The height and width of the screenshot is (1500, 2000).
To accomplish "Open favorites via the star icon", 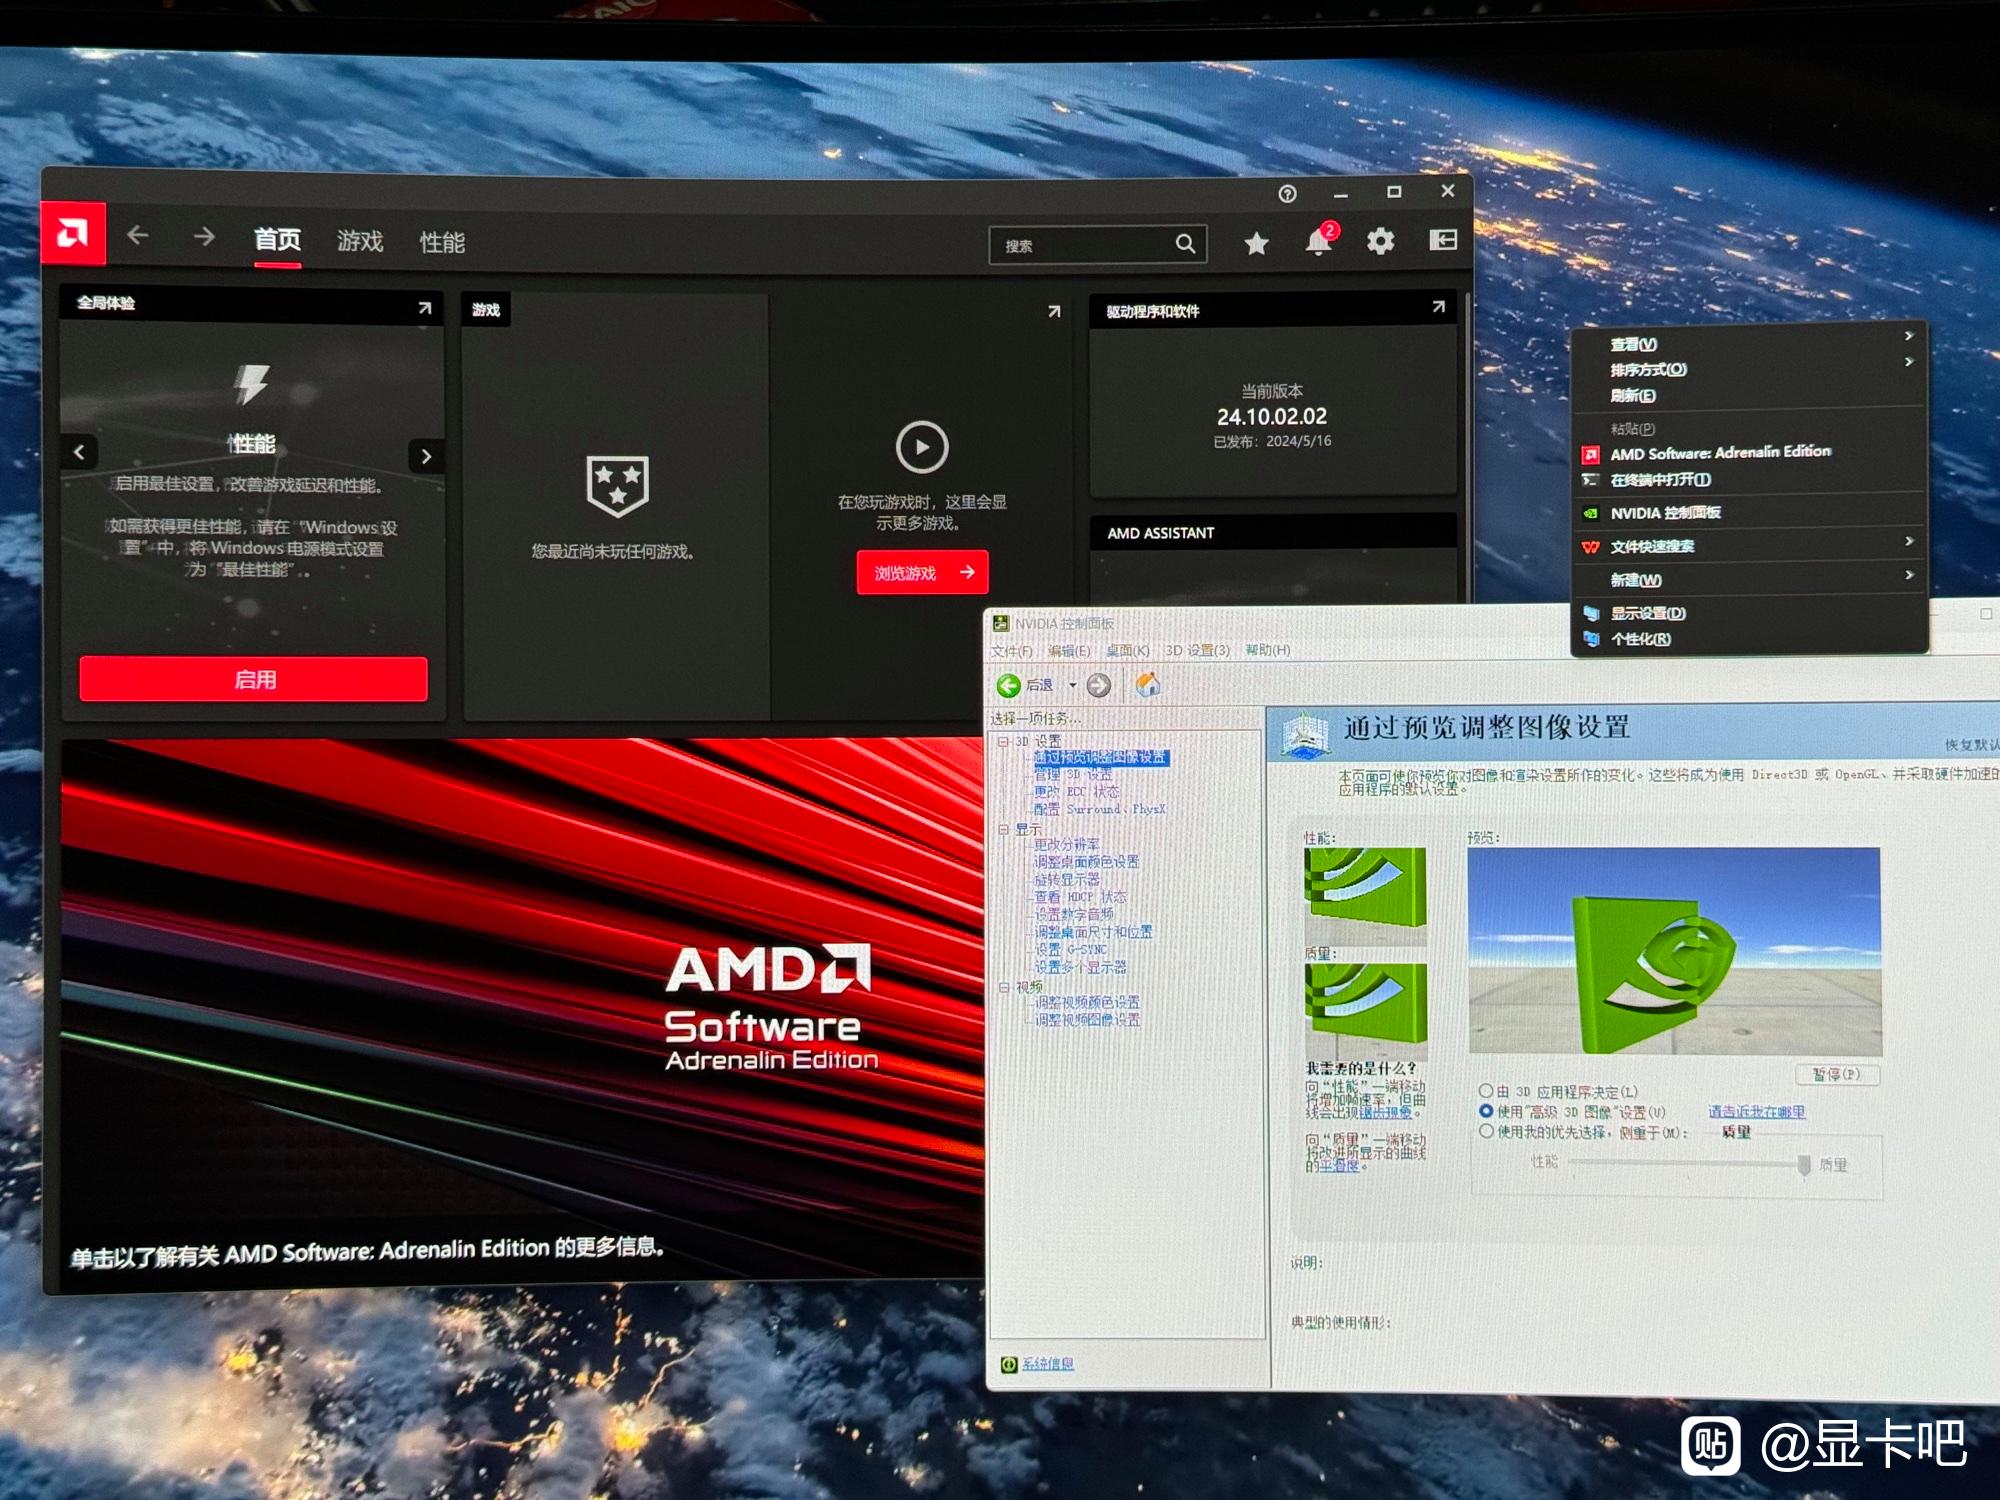I will tap(1256, 243).
